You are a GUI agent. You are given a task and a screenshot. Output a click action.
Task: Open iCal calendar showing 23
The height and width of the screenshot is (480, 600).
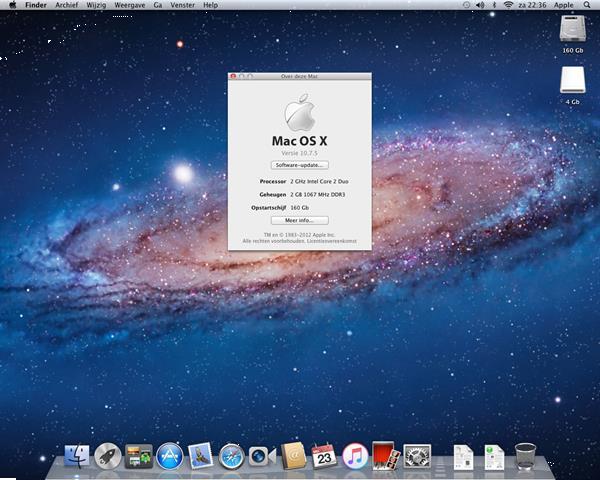[x=324, y=456]
